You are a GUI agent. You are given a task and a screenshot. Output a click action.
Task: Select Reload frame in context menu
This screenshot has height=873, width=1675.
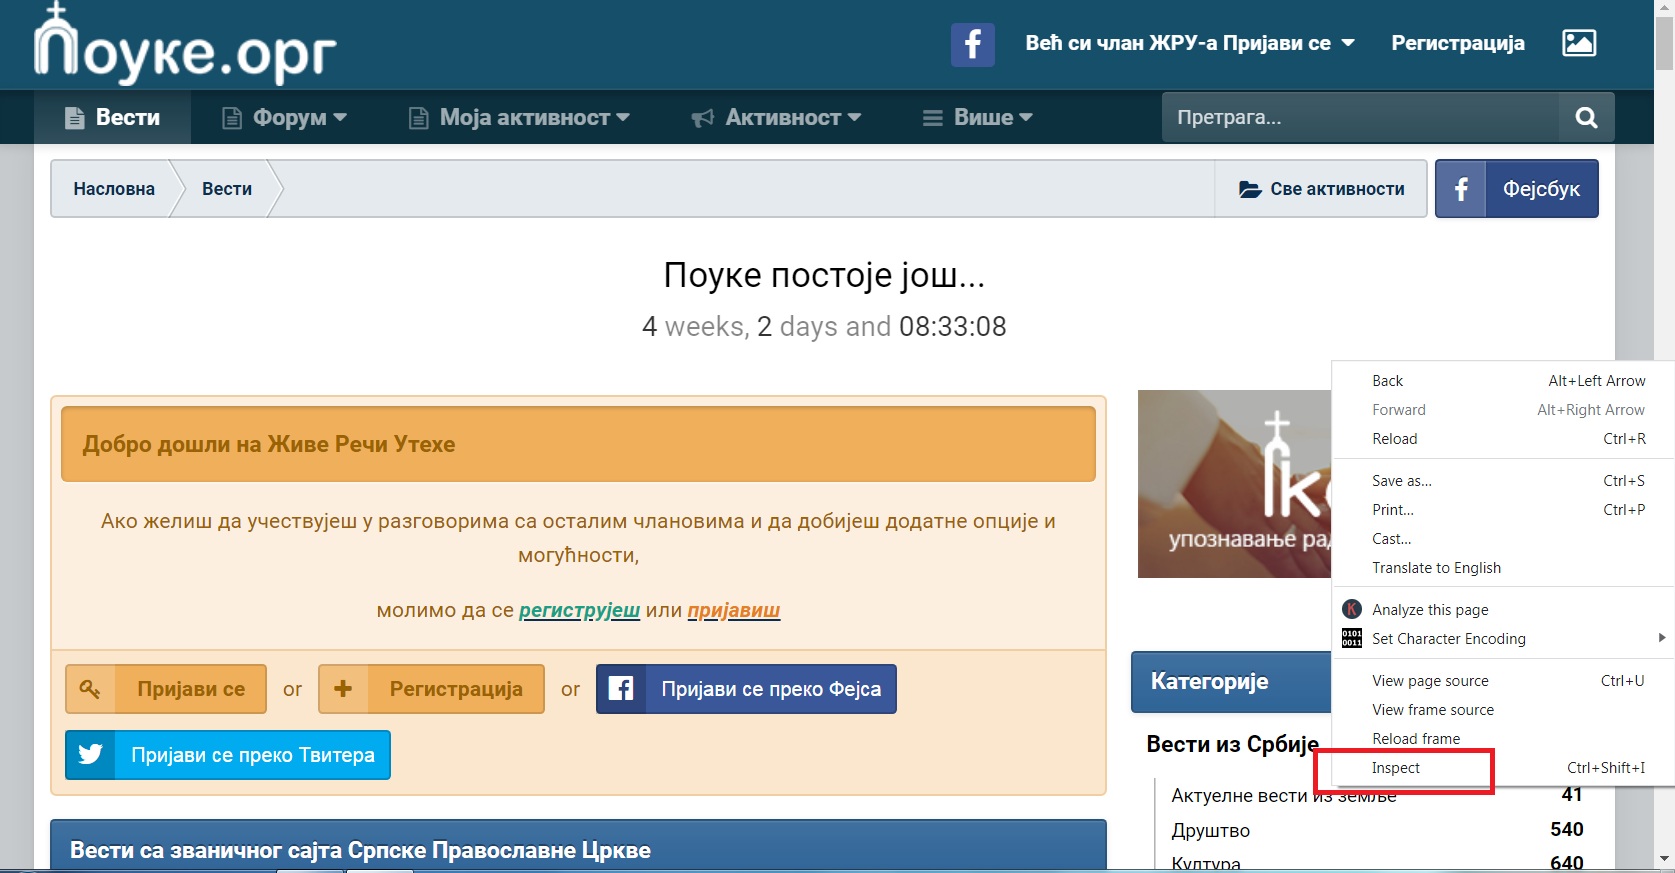coord(1504,739)
